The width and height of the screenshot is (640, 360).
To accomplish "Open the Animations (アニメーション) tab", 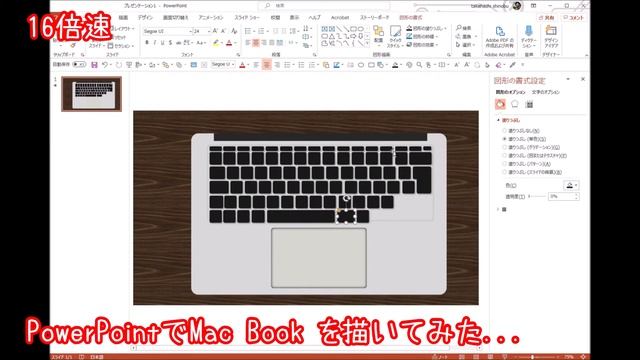I will point(211,18).
